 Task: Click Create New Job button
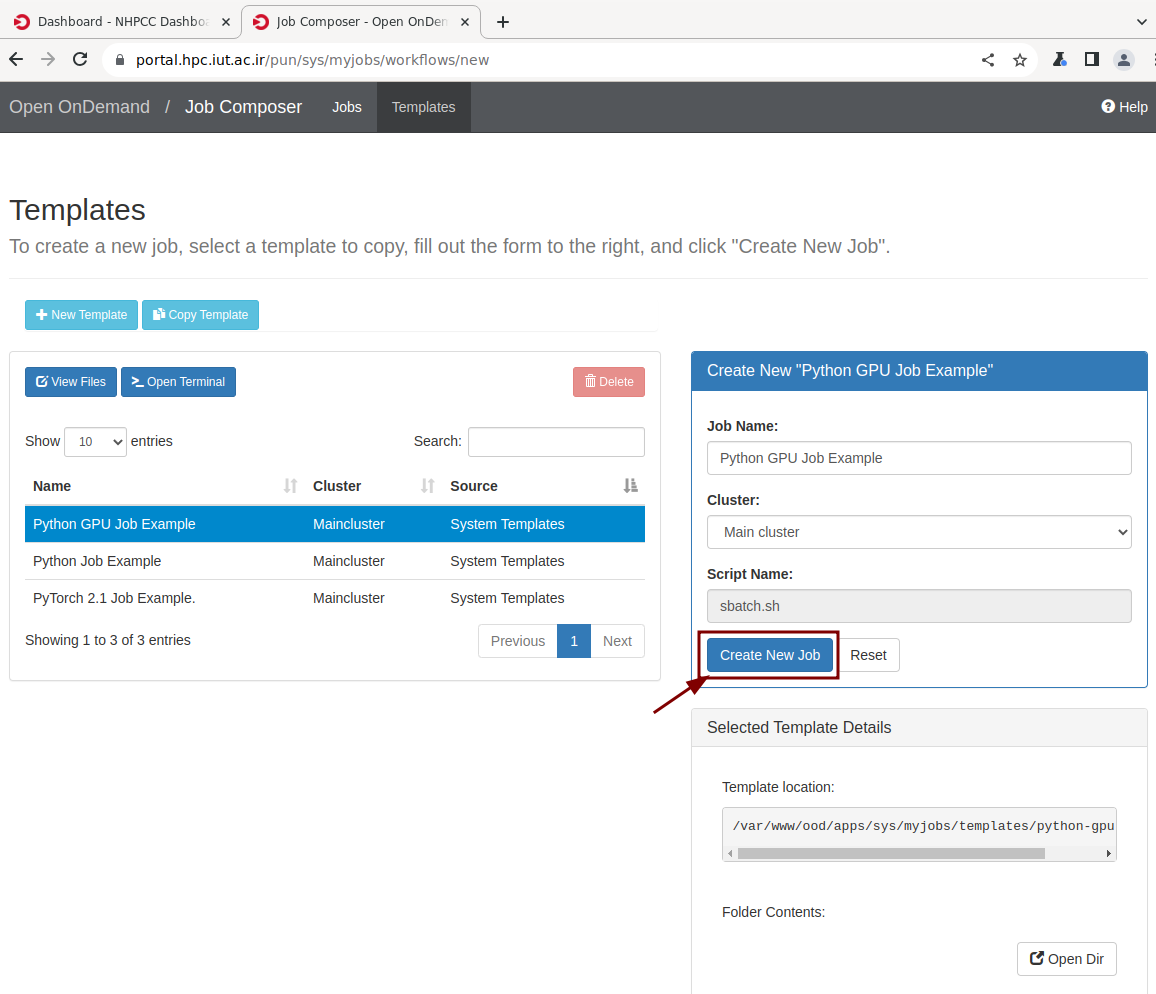click(770, 656)
